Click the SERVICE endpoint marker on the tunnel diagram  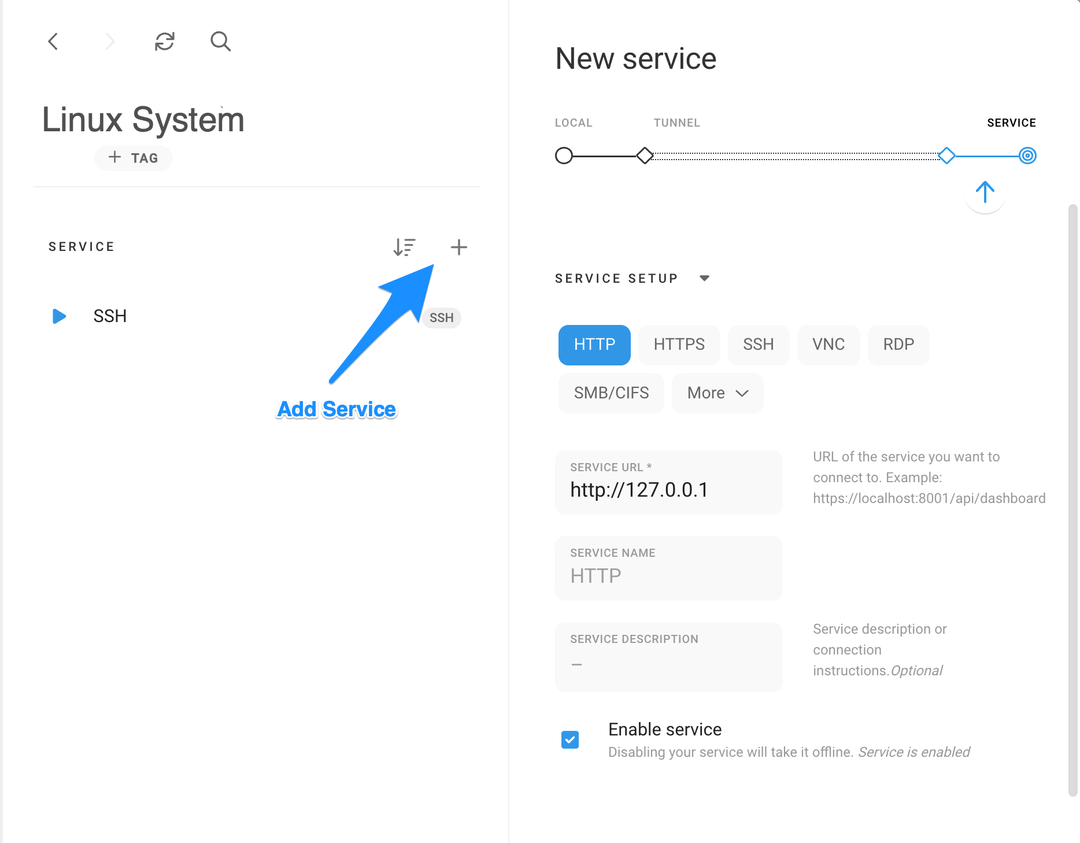1026,155
